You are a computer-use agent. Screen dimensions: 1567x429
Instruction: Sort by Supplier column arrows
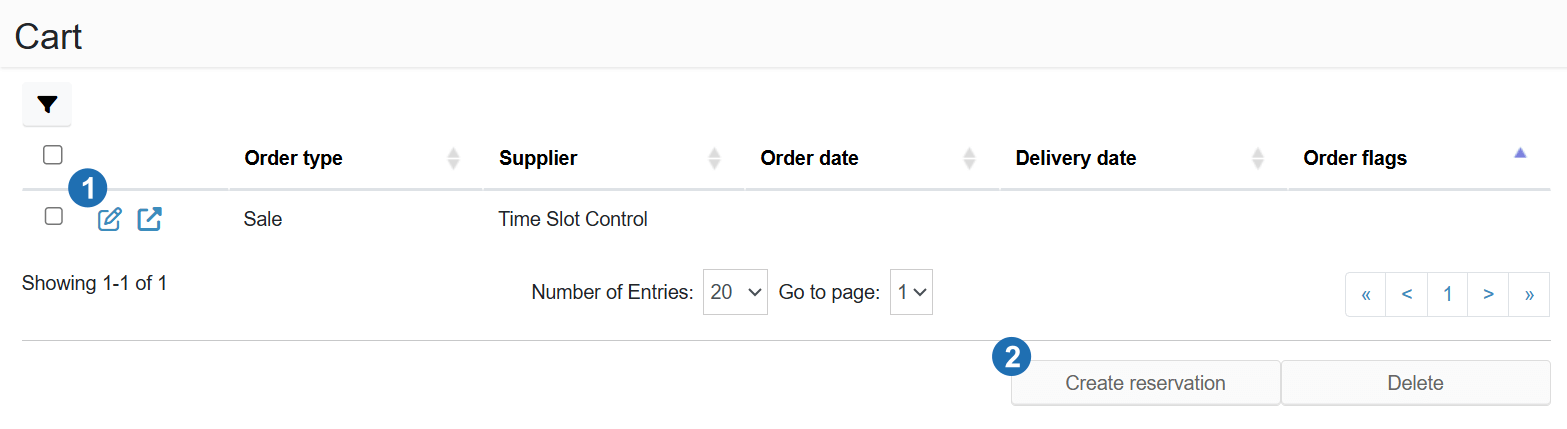(714, 158)
